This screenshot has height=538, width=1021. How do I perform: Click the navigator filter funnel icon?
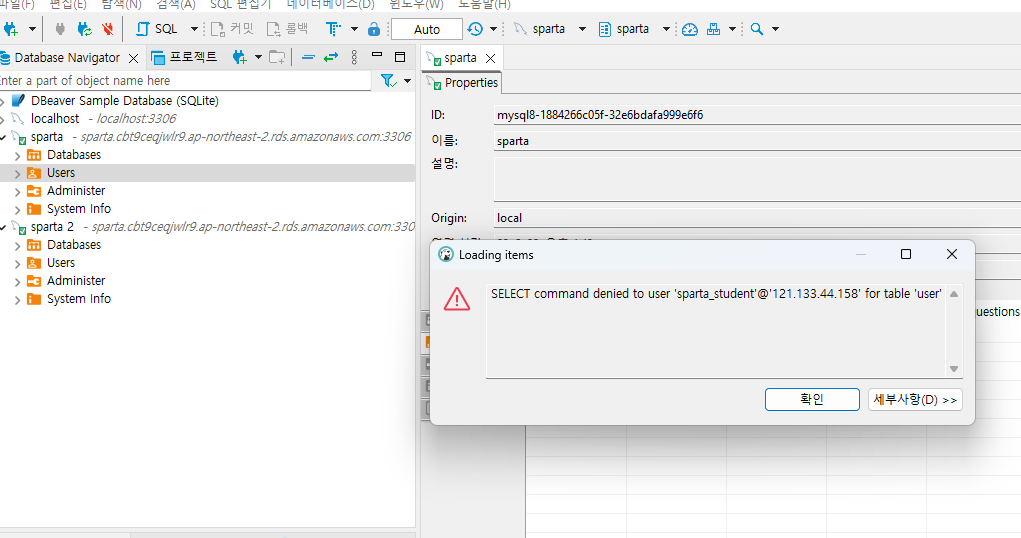[389, 81]
